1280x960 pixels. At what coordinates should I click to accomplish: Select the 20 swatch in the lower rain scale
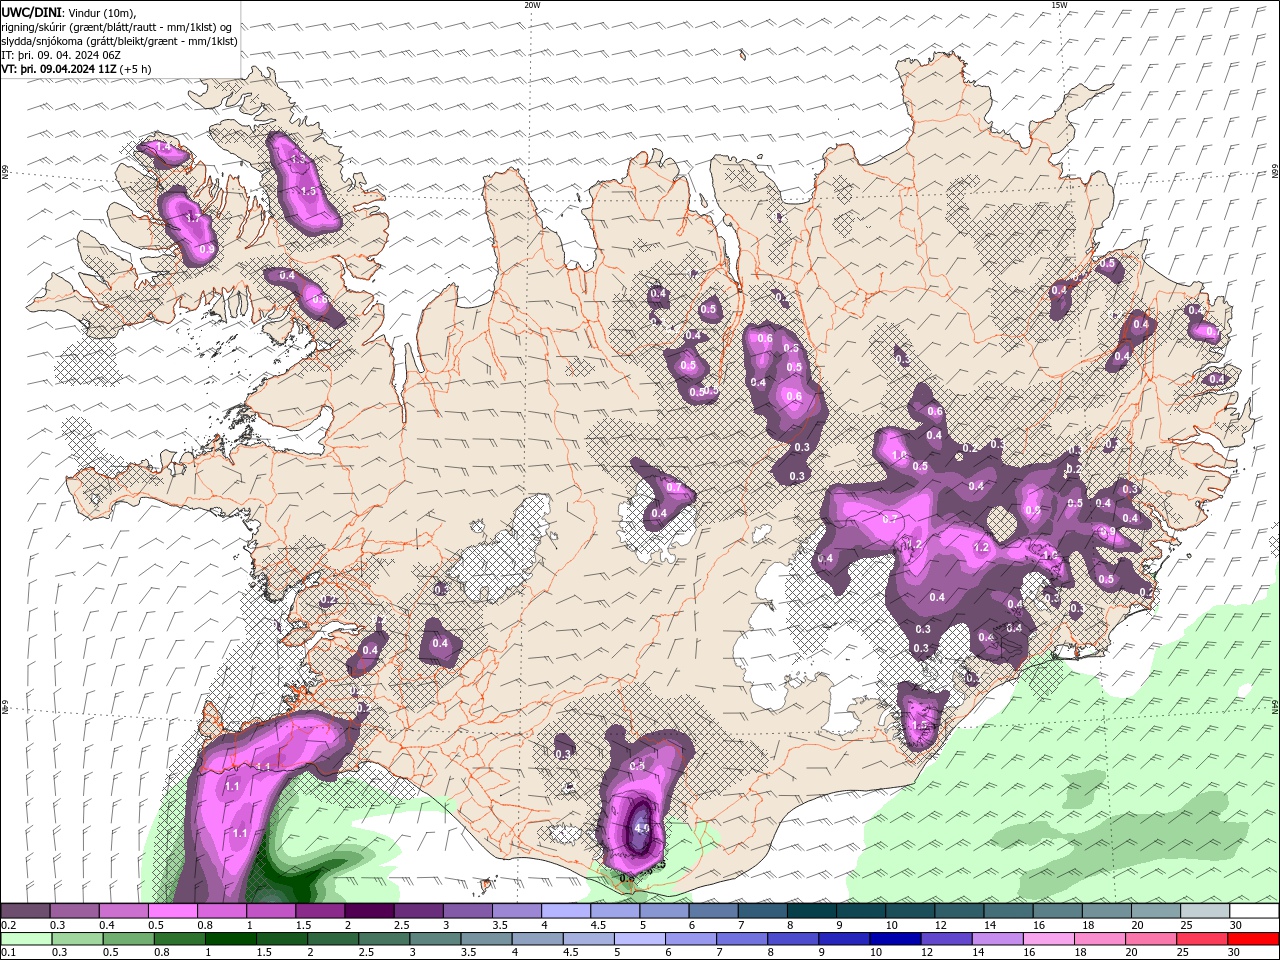point(1152,939)
